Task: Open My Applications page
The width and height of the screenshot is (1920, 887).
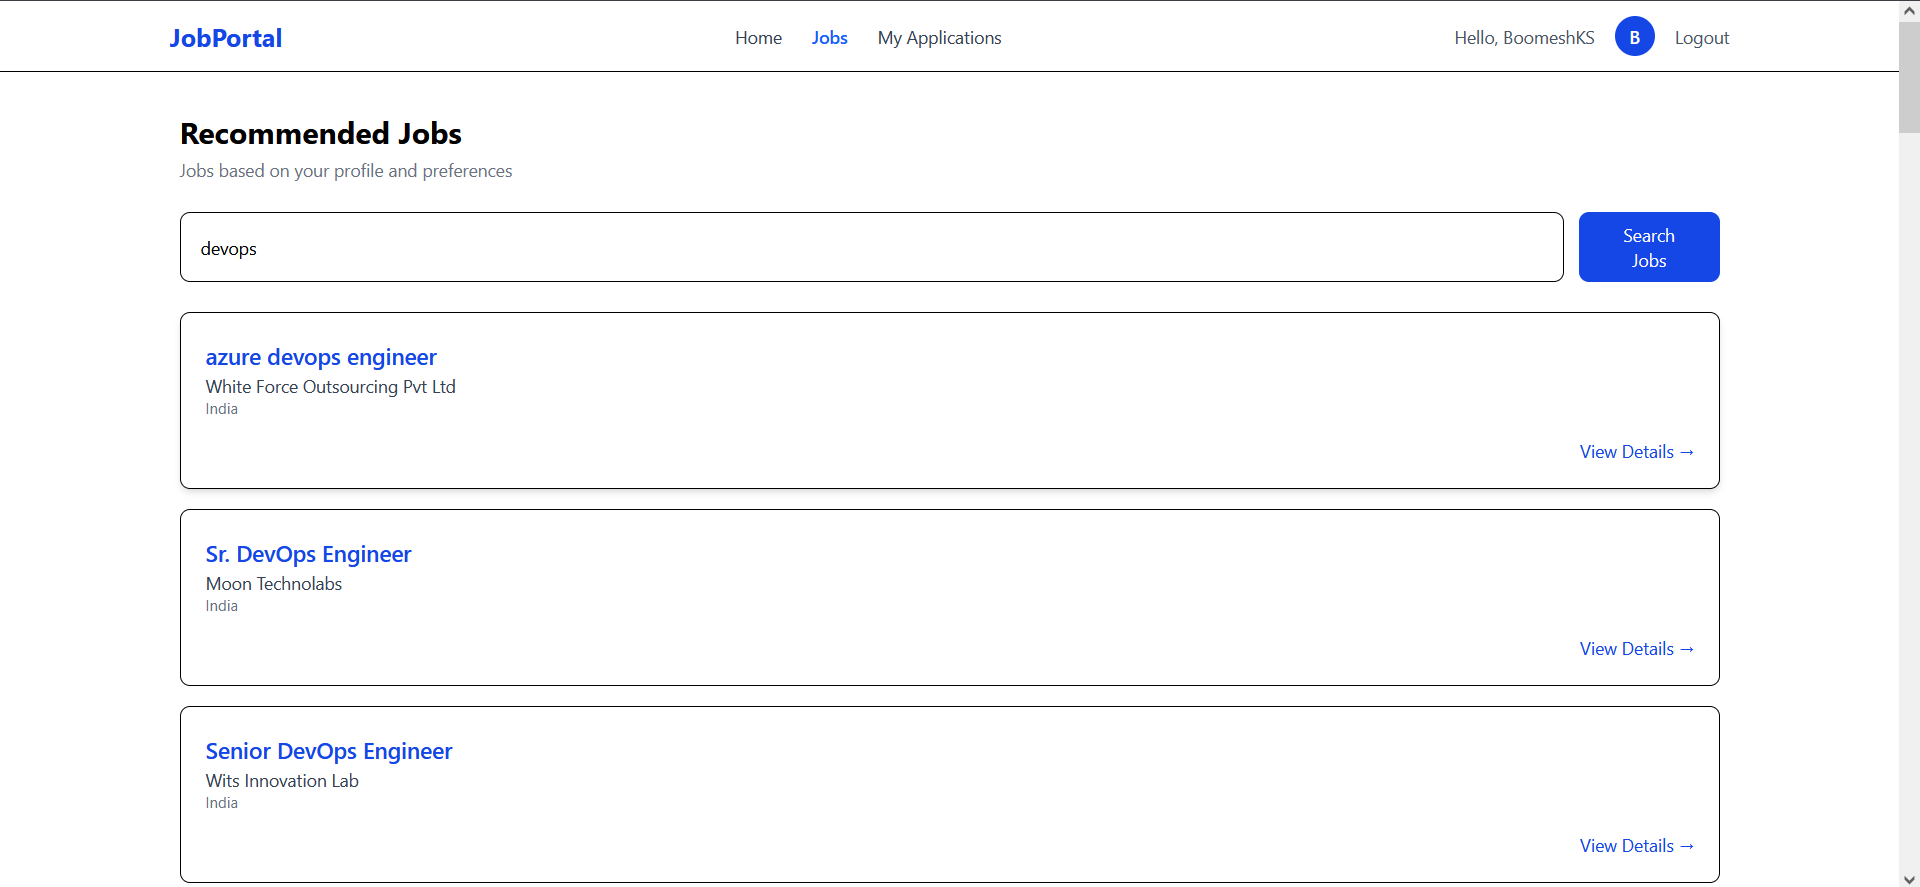Action: (939, 38)
